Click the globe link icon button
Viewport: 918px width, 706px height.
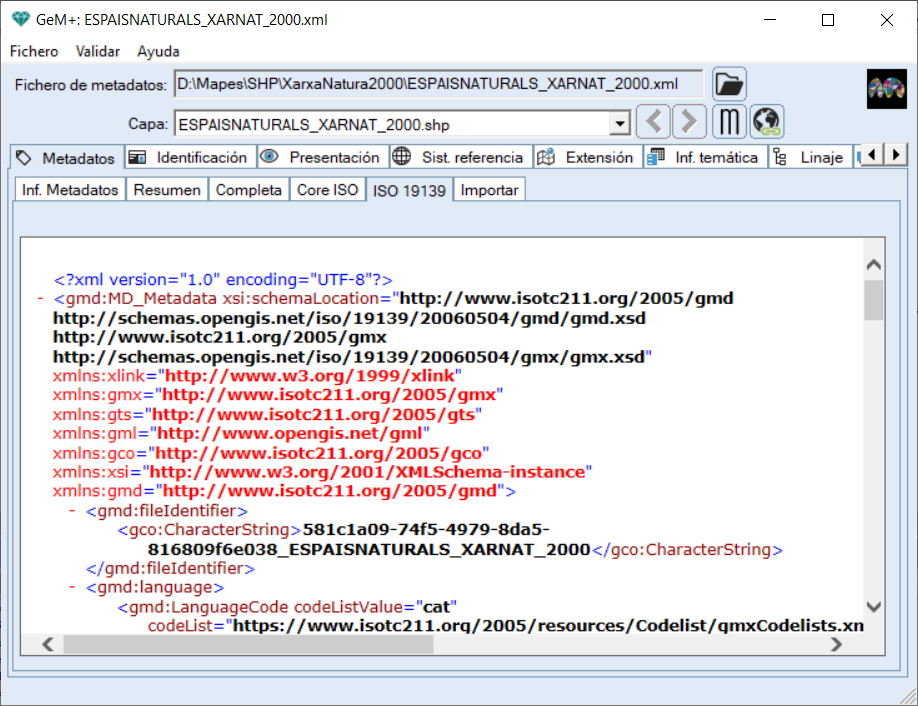767,124
